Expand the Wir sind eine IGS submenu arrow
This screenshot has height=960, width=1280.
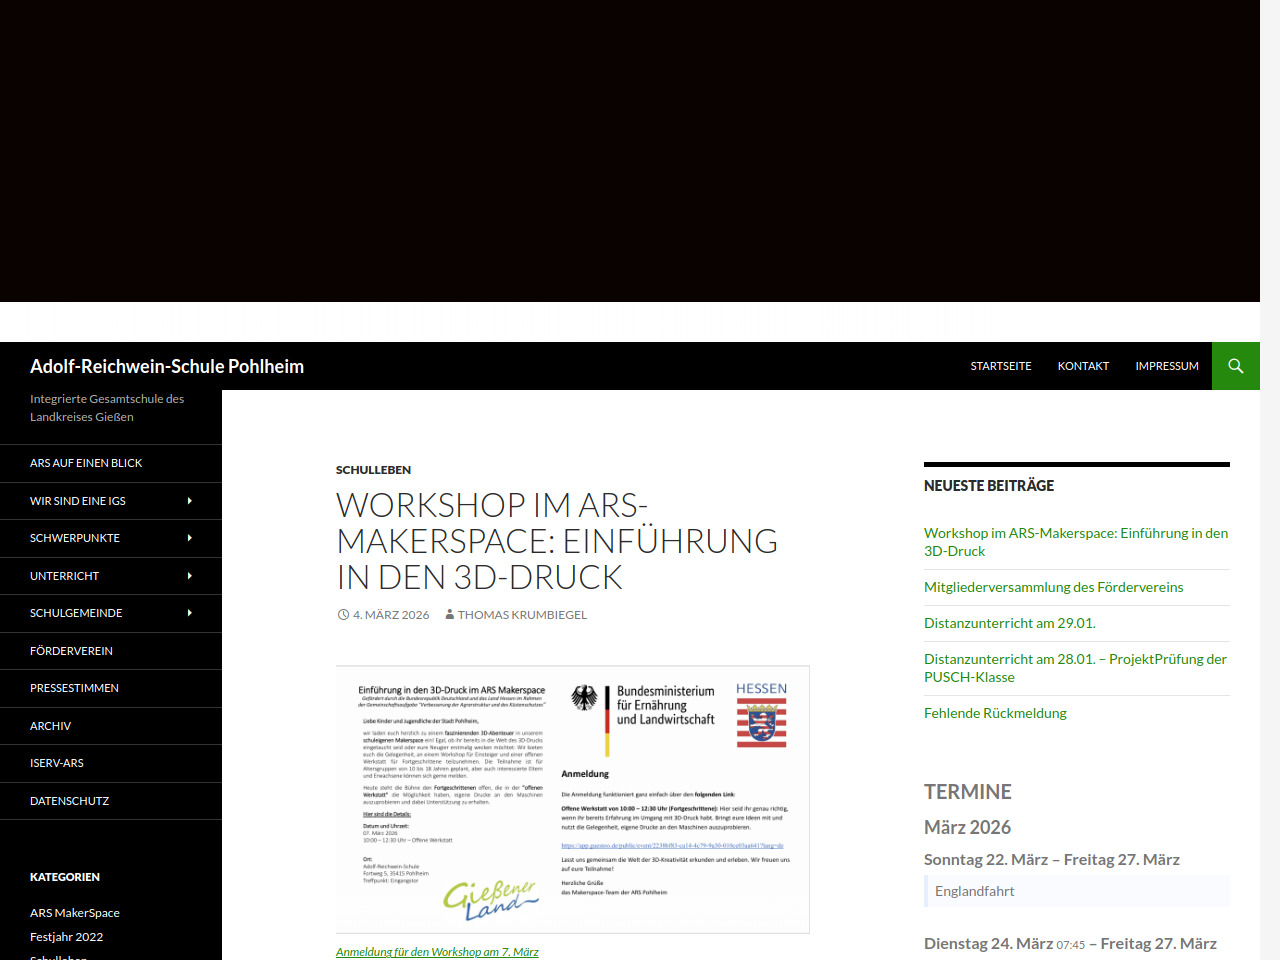click(x=190, y=501)
